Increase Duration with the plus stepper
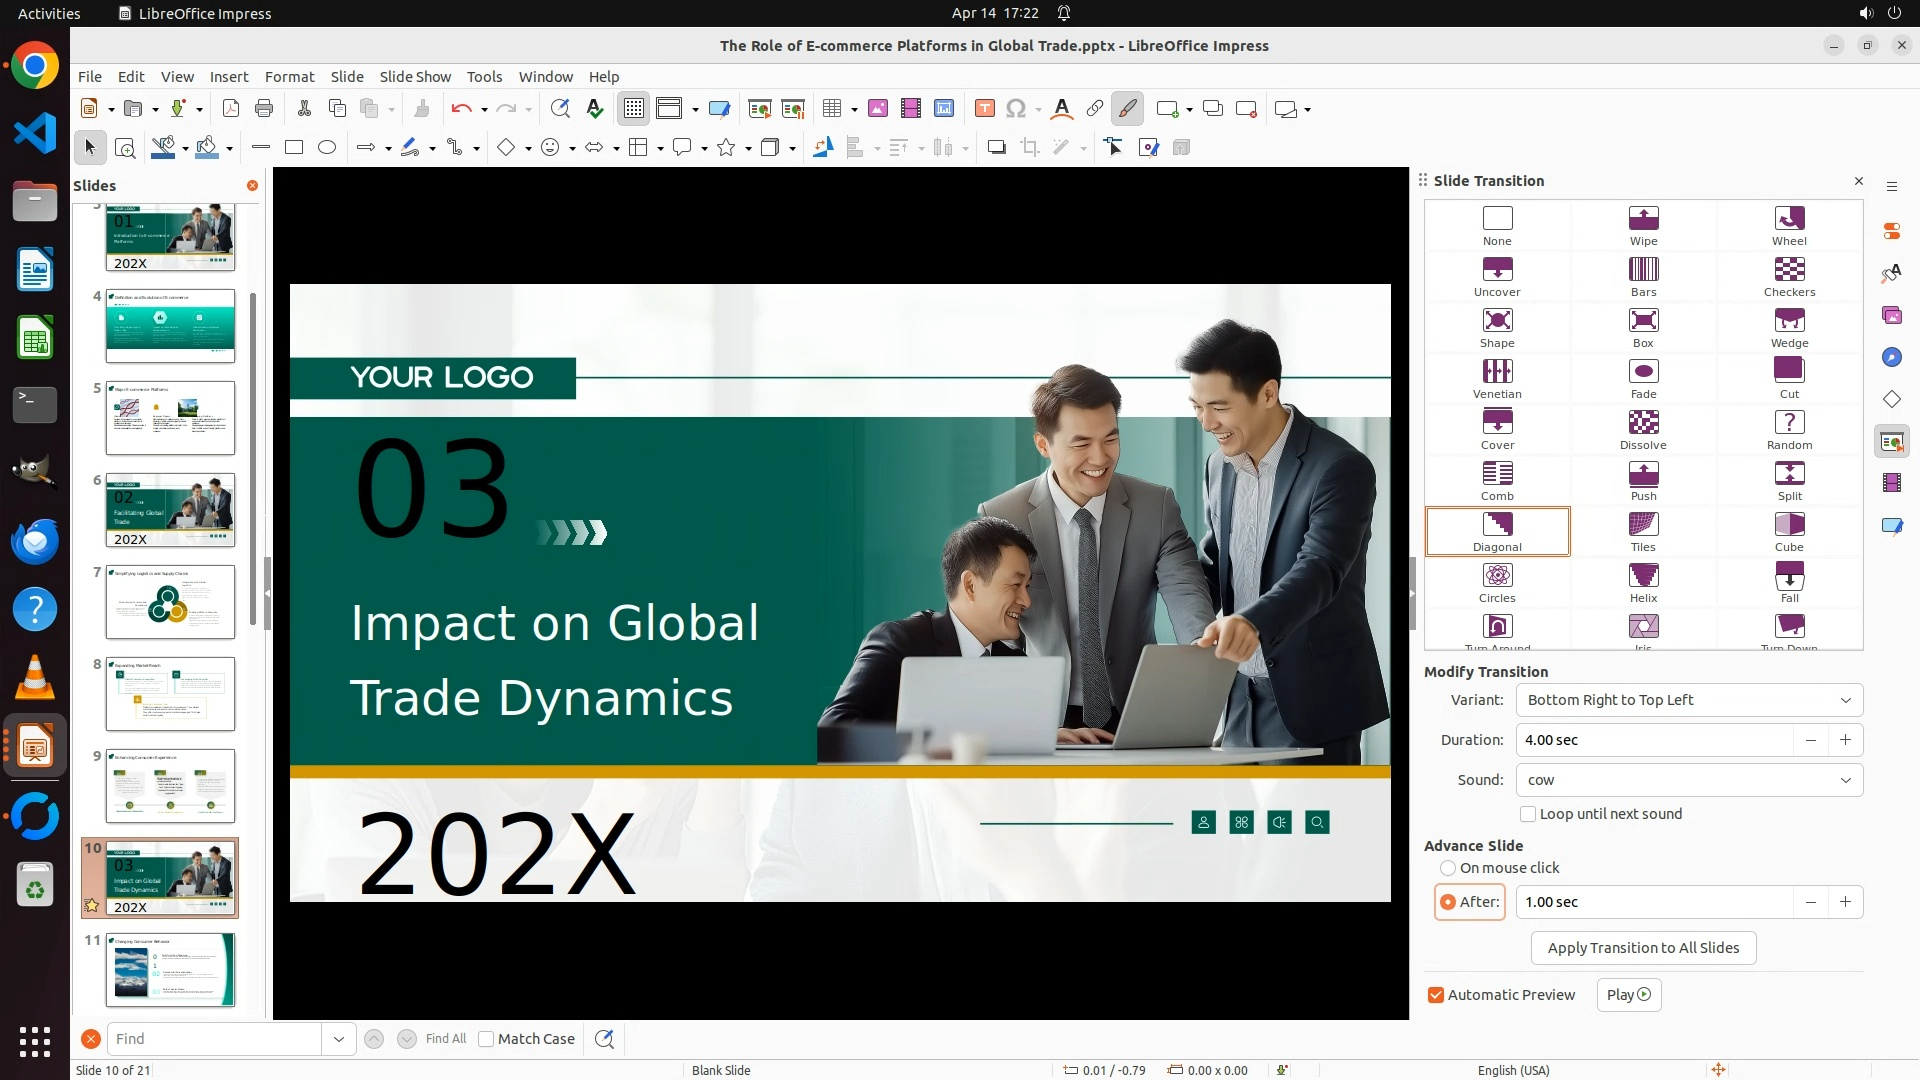 [1845, 740]
